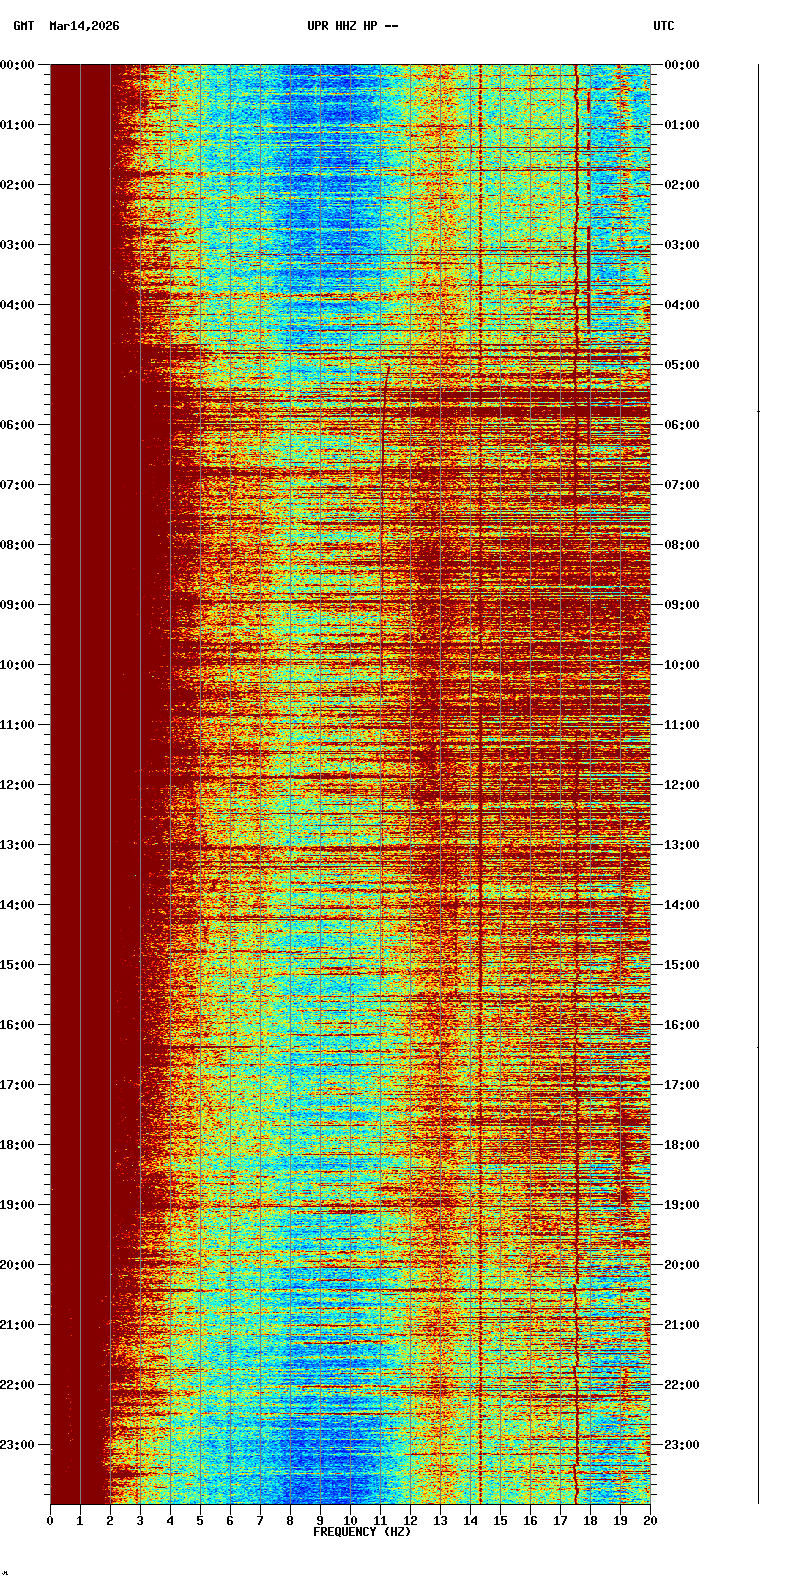
Task: Click the 09:00 marker on right axis
Action: [682, 605]
